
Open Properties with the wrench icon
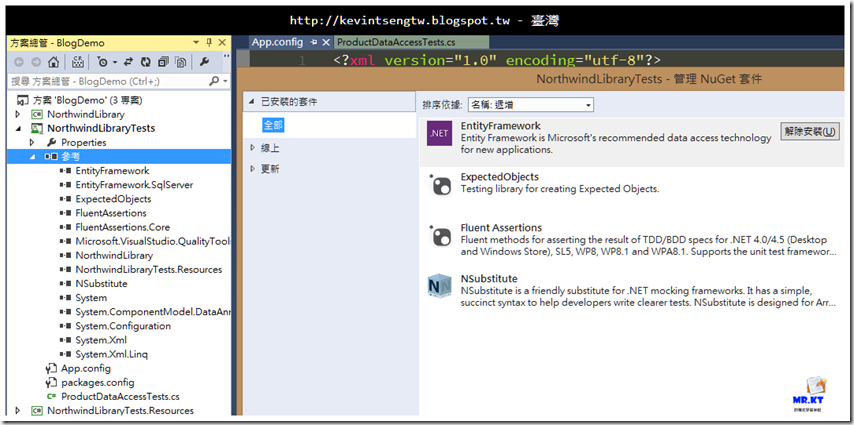(205, 62)
